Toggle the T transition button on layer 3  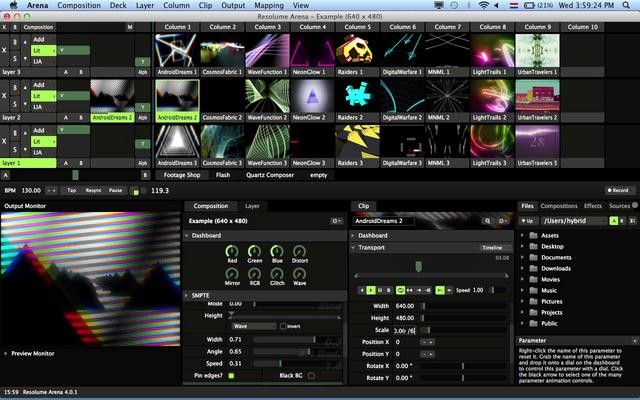coord(142,62)
